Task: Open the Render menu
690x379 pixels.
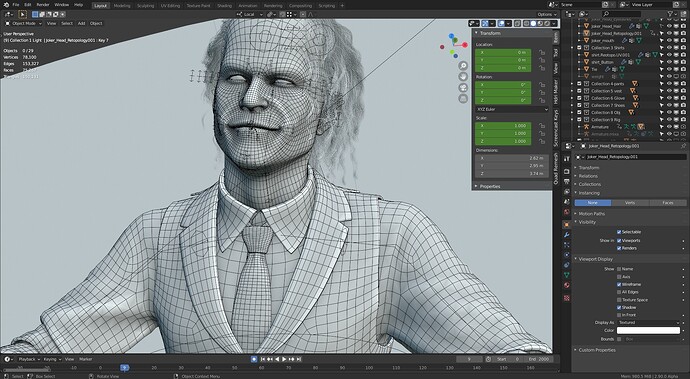Action: tap(43, 5)
